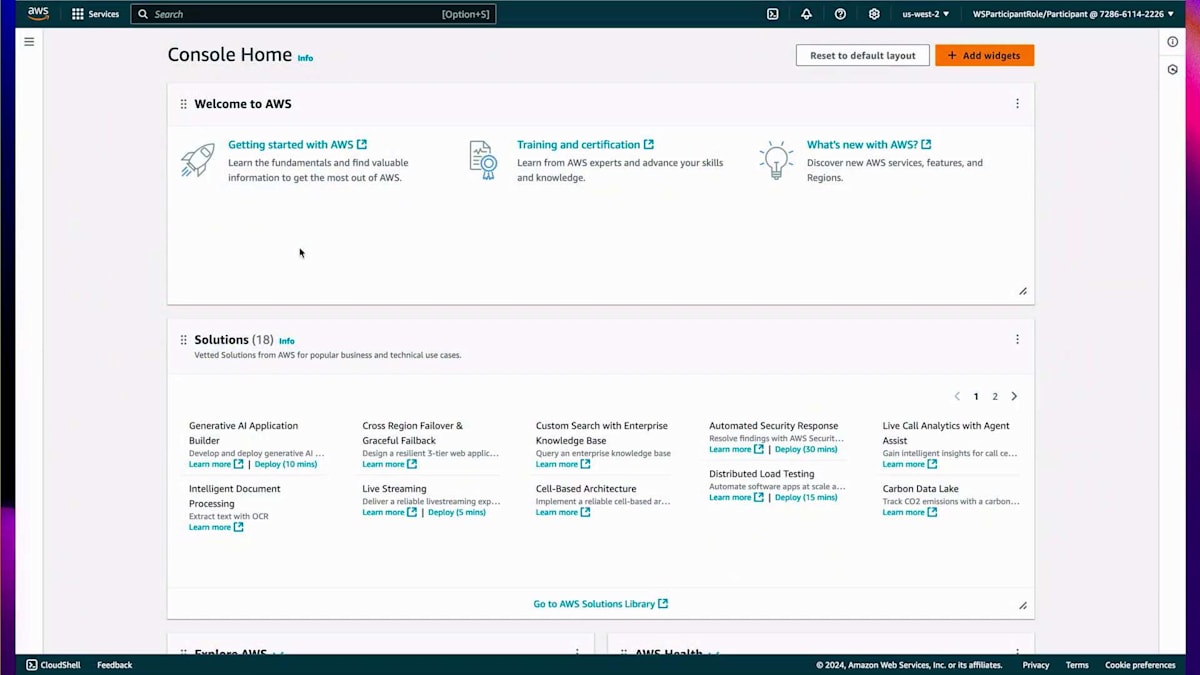1200x675 pixels.
Task: Click the Carbon Data Lake title
Action: (x=920, y=489)
